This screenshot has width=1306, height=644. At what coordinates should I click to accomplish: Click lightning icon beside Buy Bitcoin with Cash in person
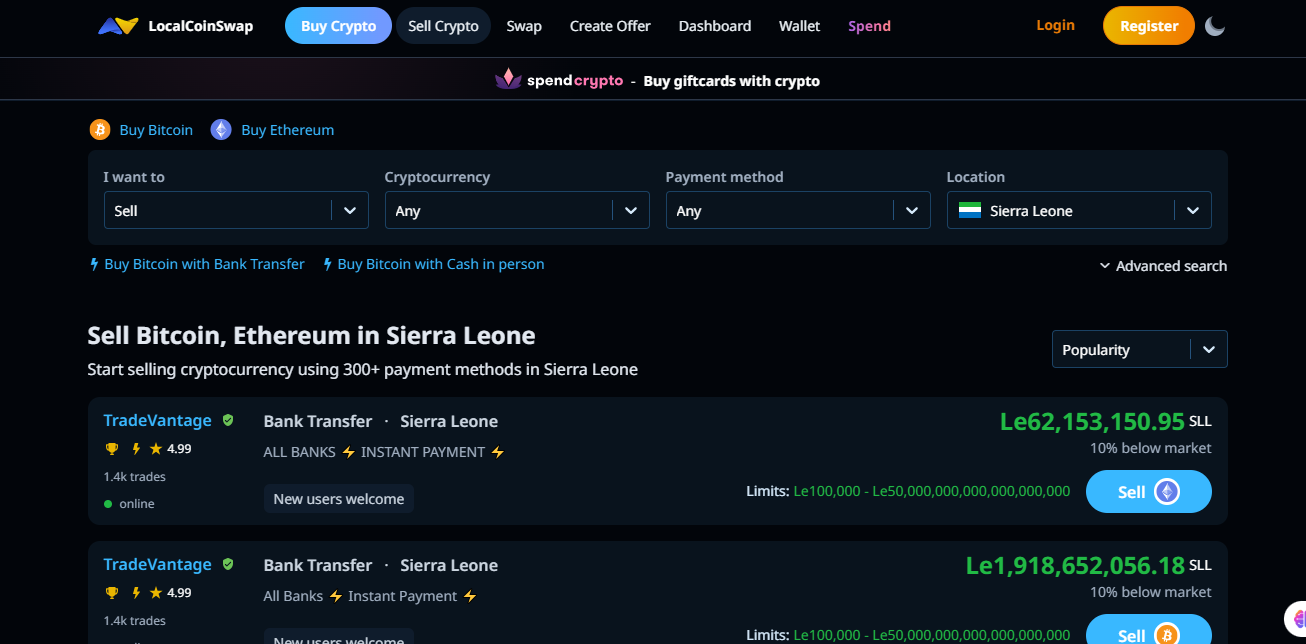(327, 264)
